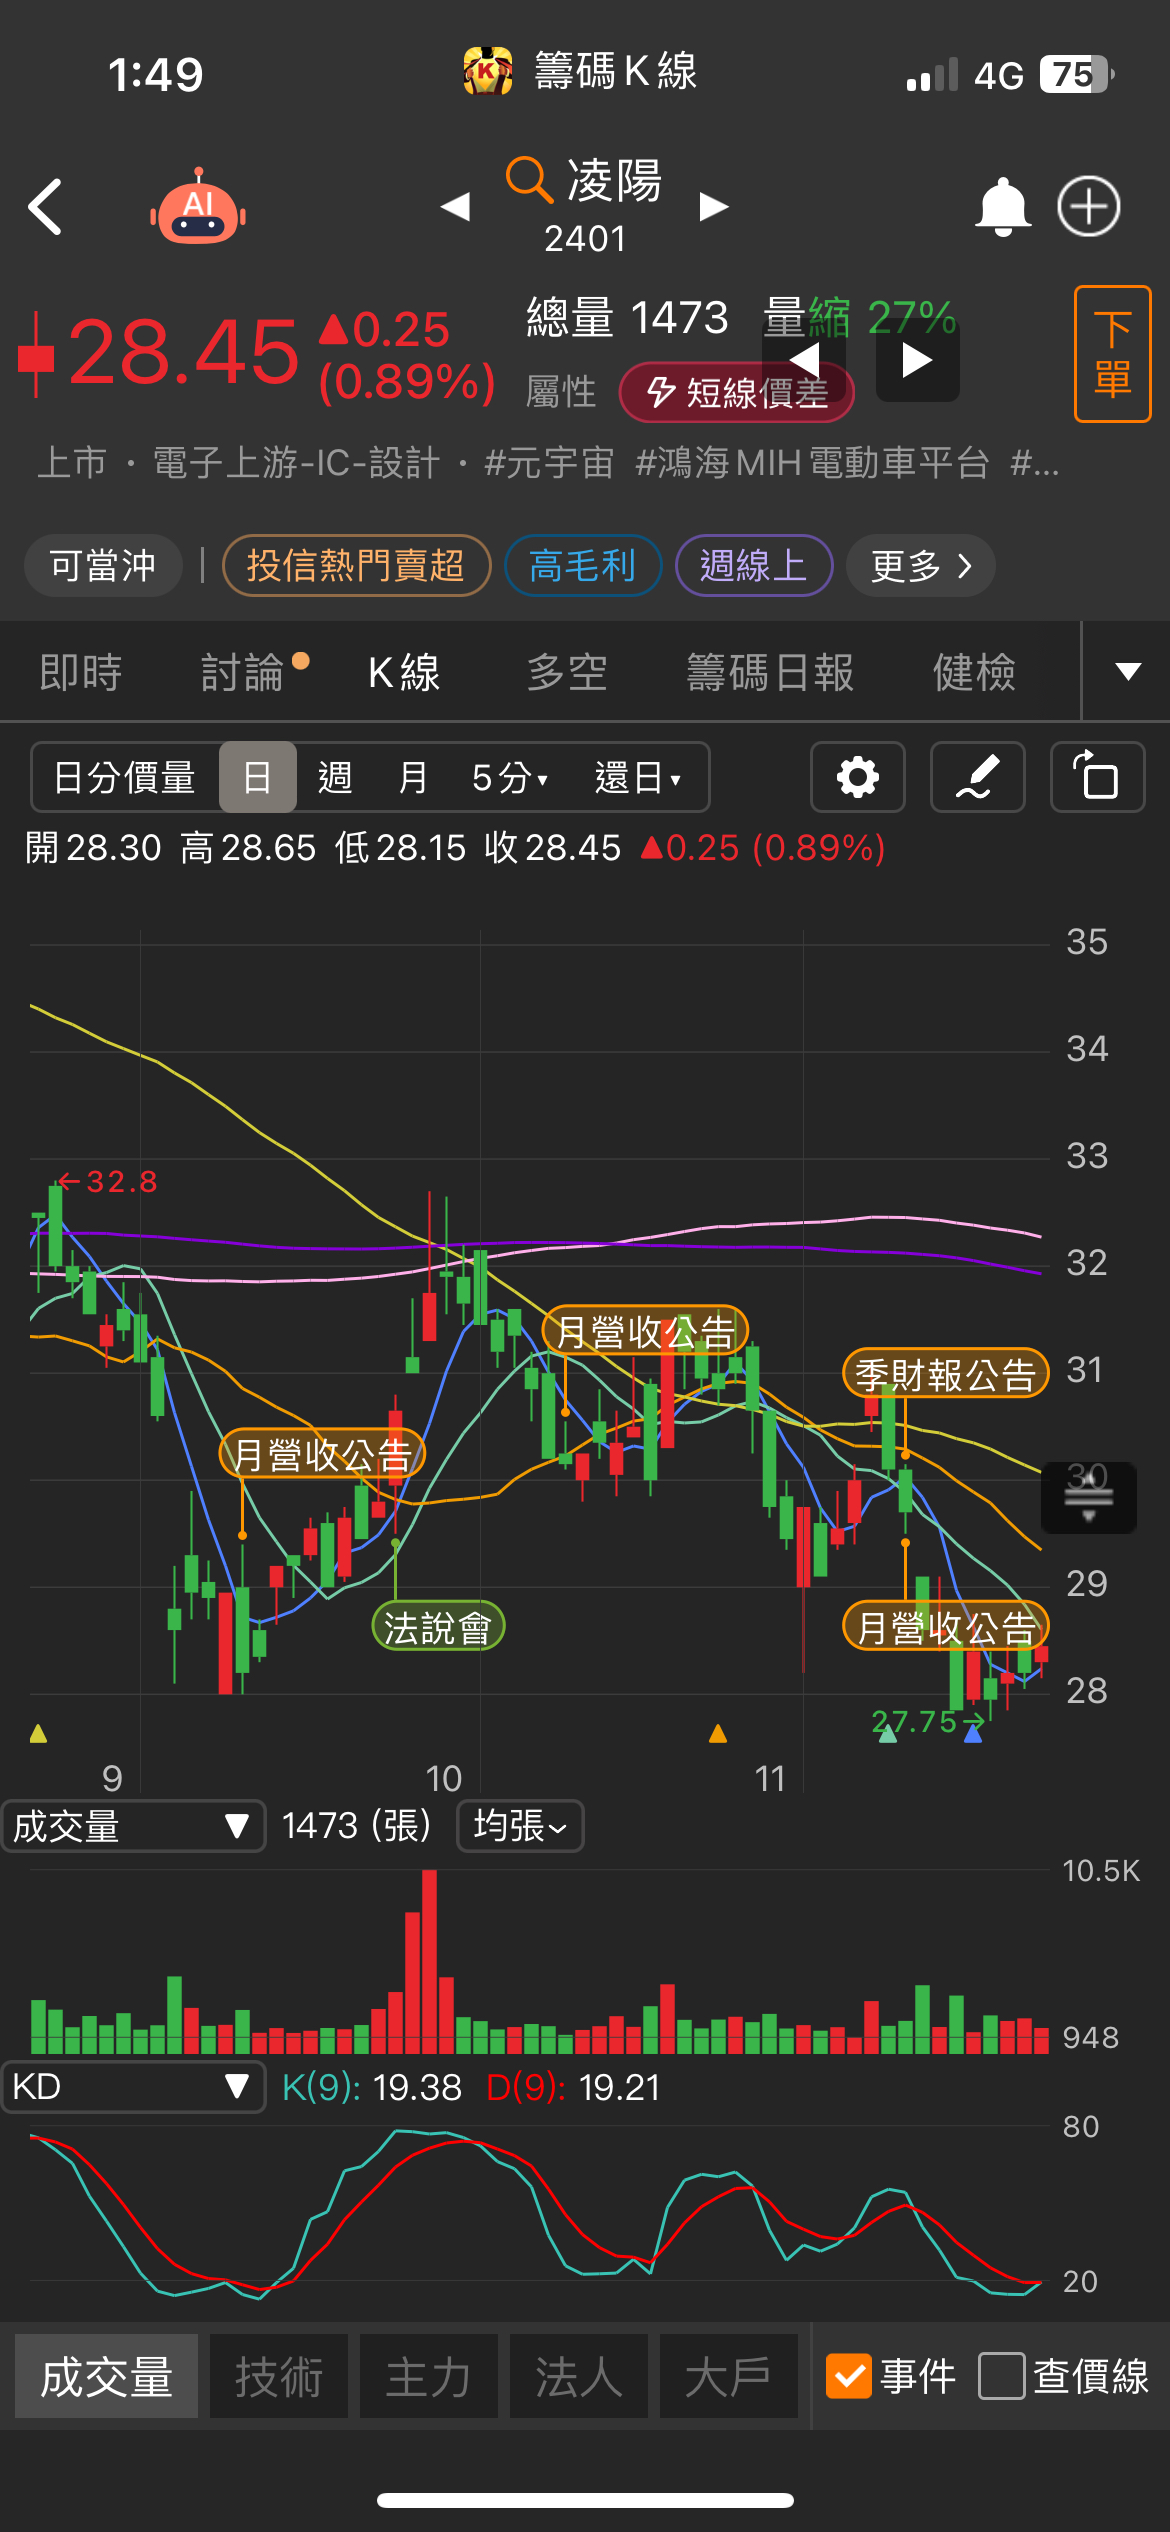Enable the 查價線 checkbox
This screenshot has height=2532, width=1170.
1002,2376
